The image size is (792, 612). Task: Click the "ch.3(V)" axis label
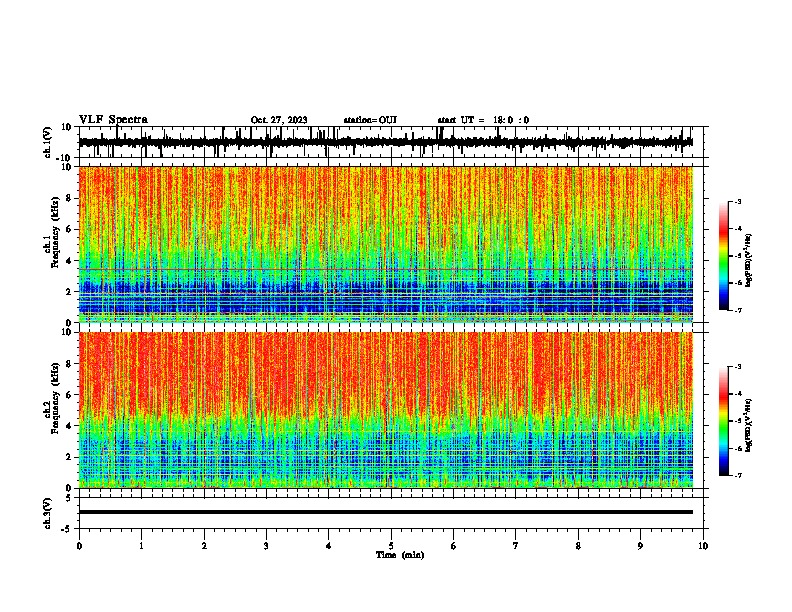[x=48, y=513]
